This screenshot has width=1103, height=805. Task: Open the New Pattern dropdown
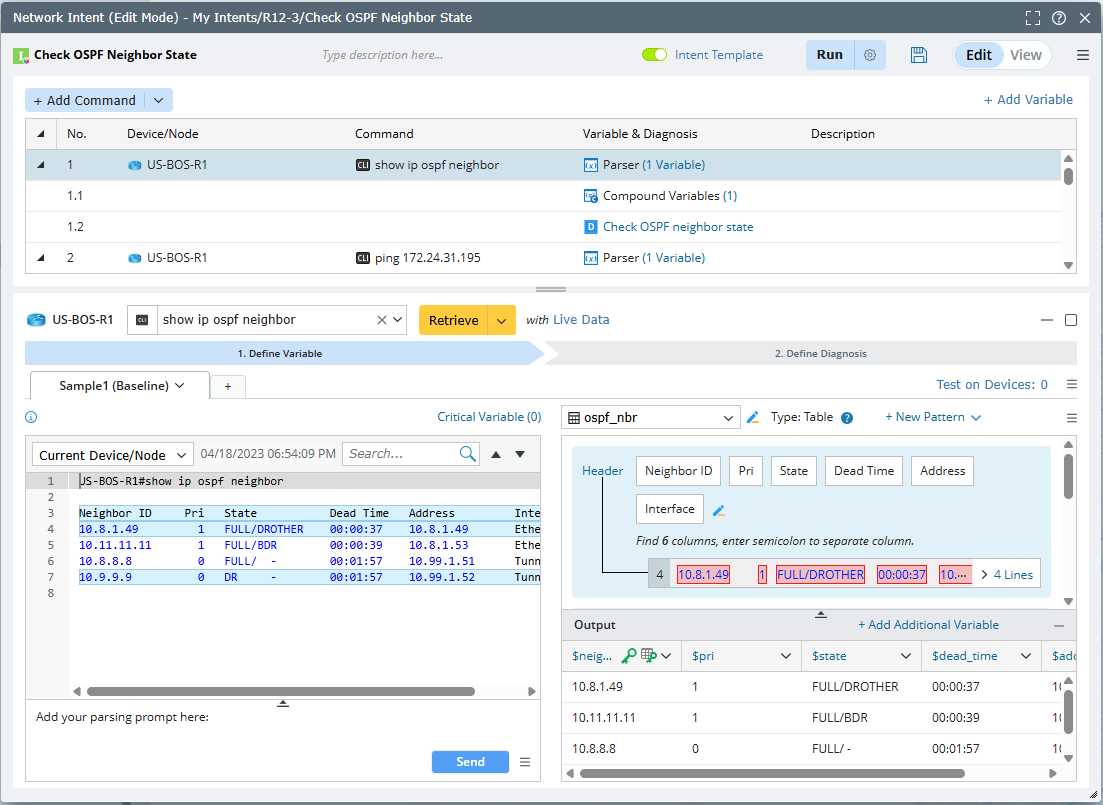click(x=932, y=417)
